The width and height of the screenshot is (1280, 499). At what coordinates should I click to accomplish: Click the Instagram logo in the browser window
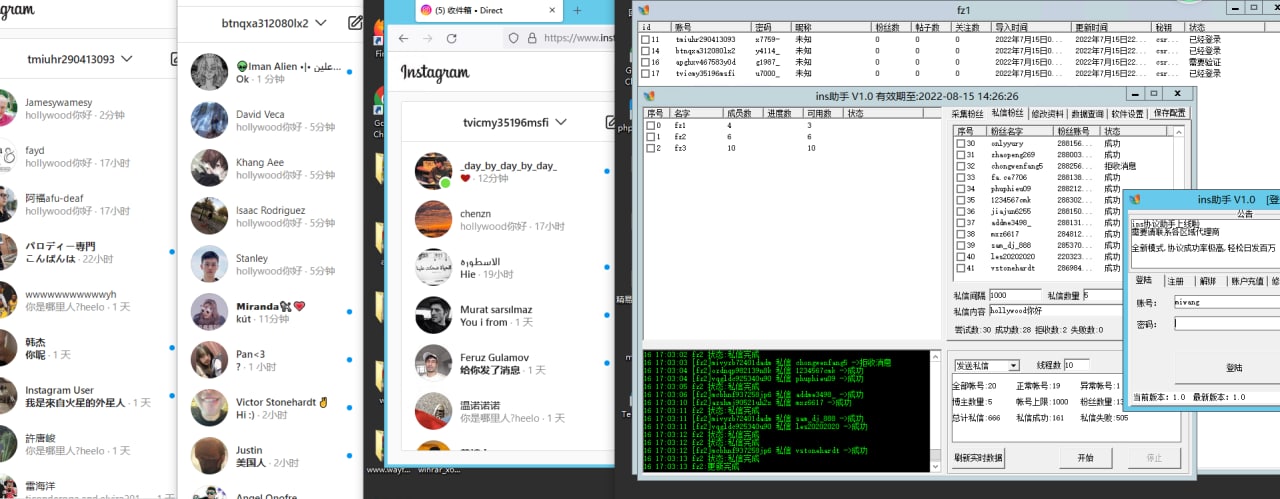(435, 74)
